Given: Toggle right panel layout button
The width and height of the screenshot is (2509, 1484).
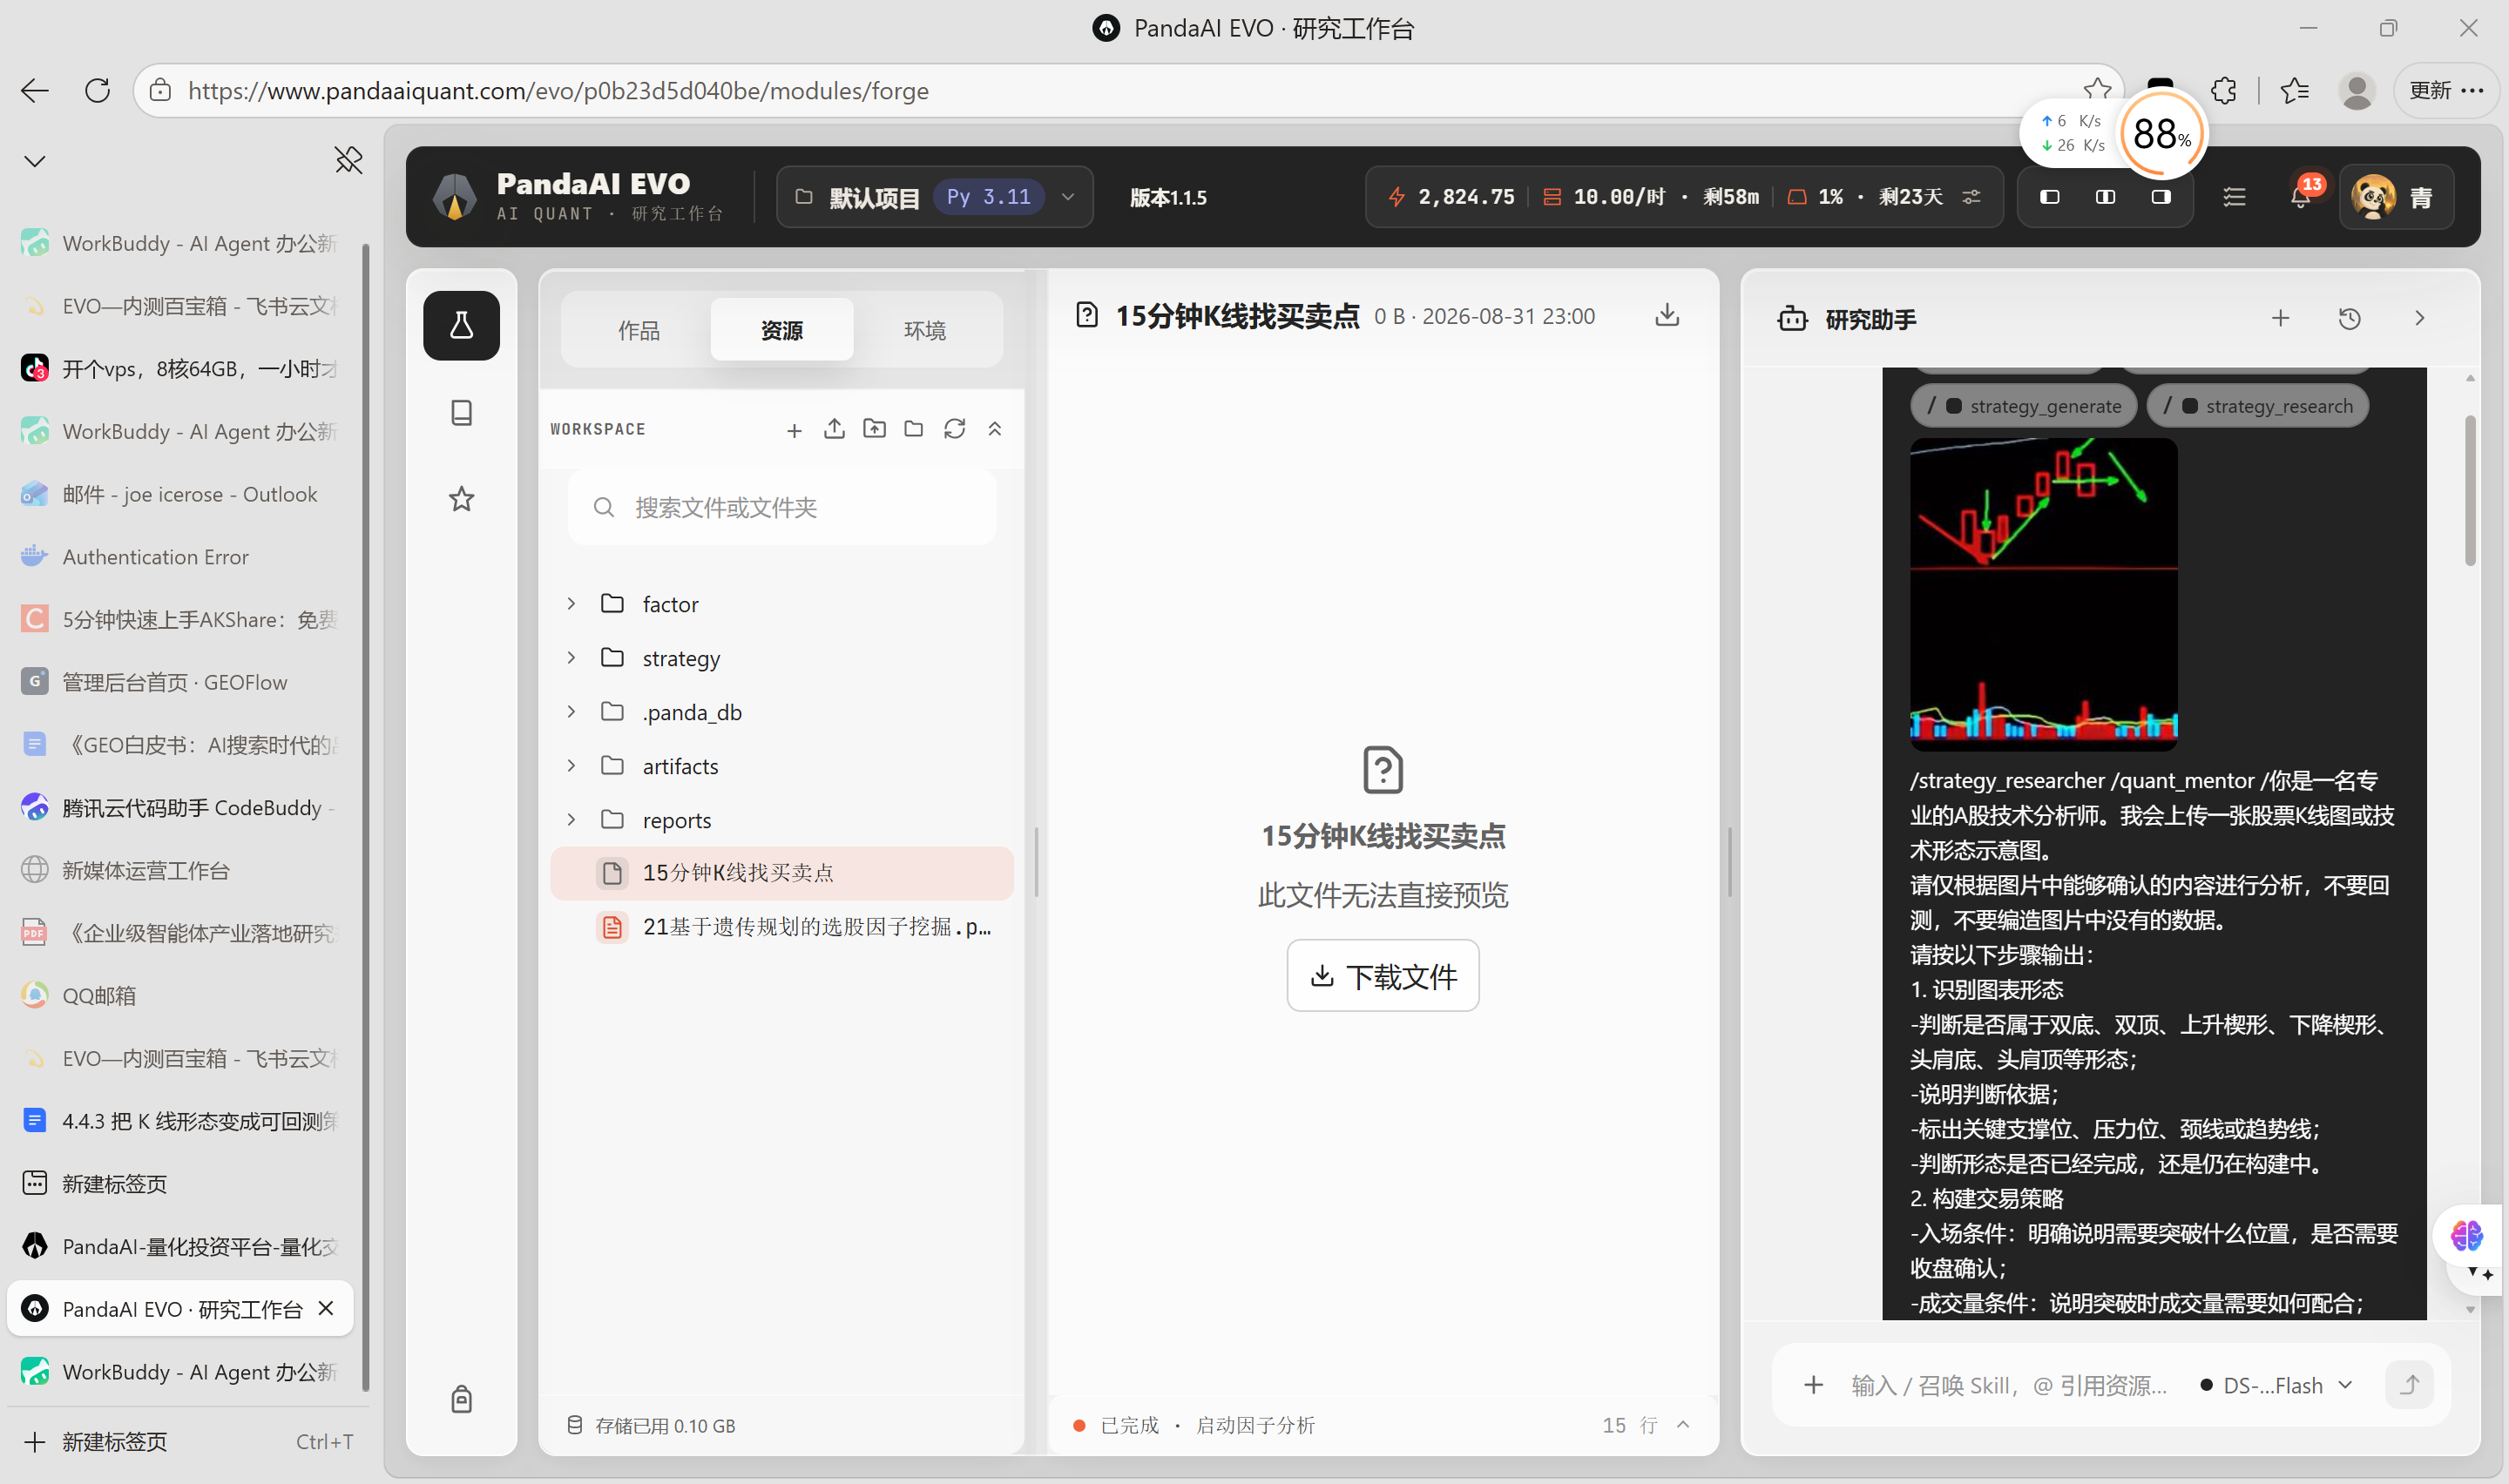Looking at the screenshot, I should coord(2161,197).
